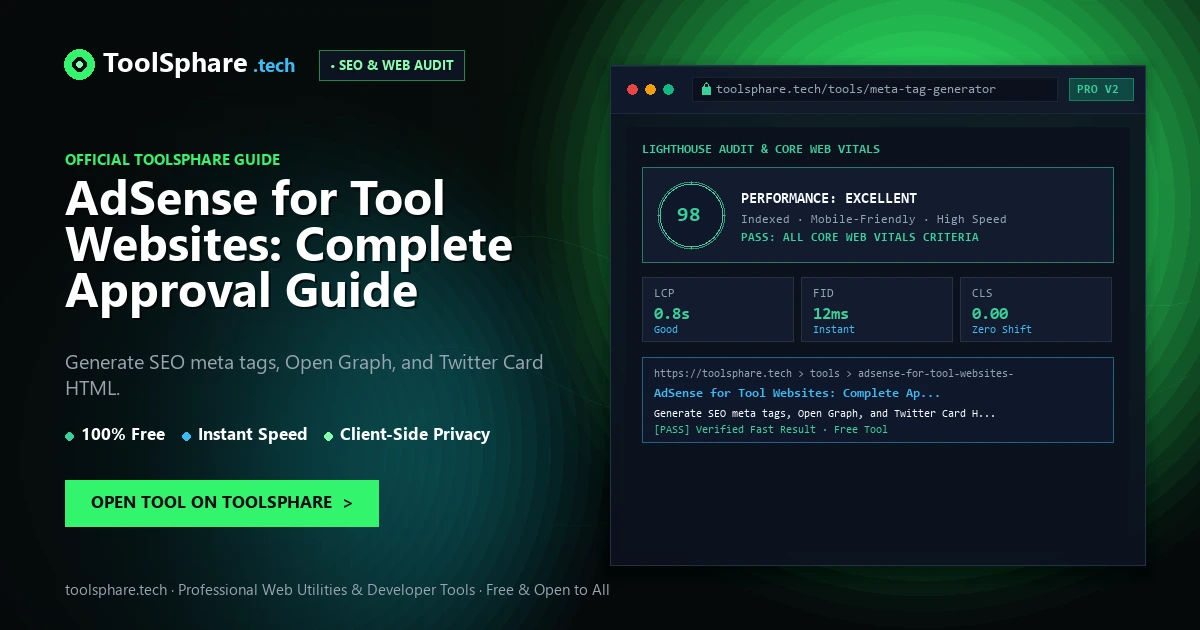Click the toolsphare.tech URL address field
Image resolution: width=1200 pixels, height=630 pixels.
tap(875, 89)
